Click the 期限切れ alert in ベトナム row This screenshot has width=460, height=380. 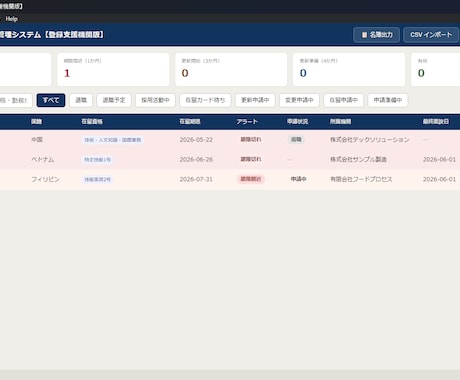click(x=251, y=159)
